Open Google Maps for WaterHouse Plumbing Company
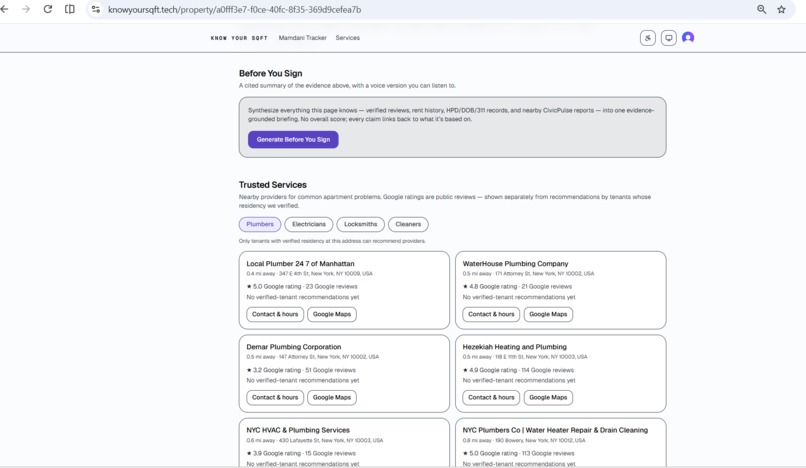Screen dimensions: 806x468 [x=548, y=314]
